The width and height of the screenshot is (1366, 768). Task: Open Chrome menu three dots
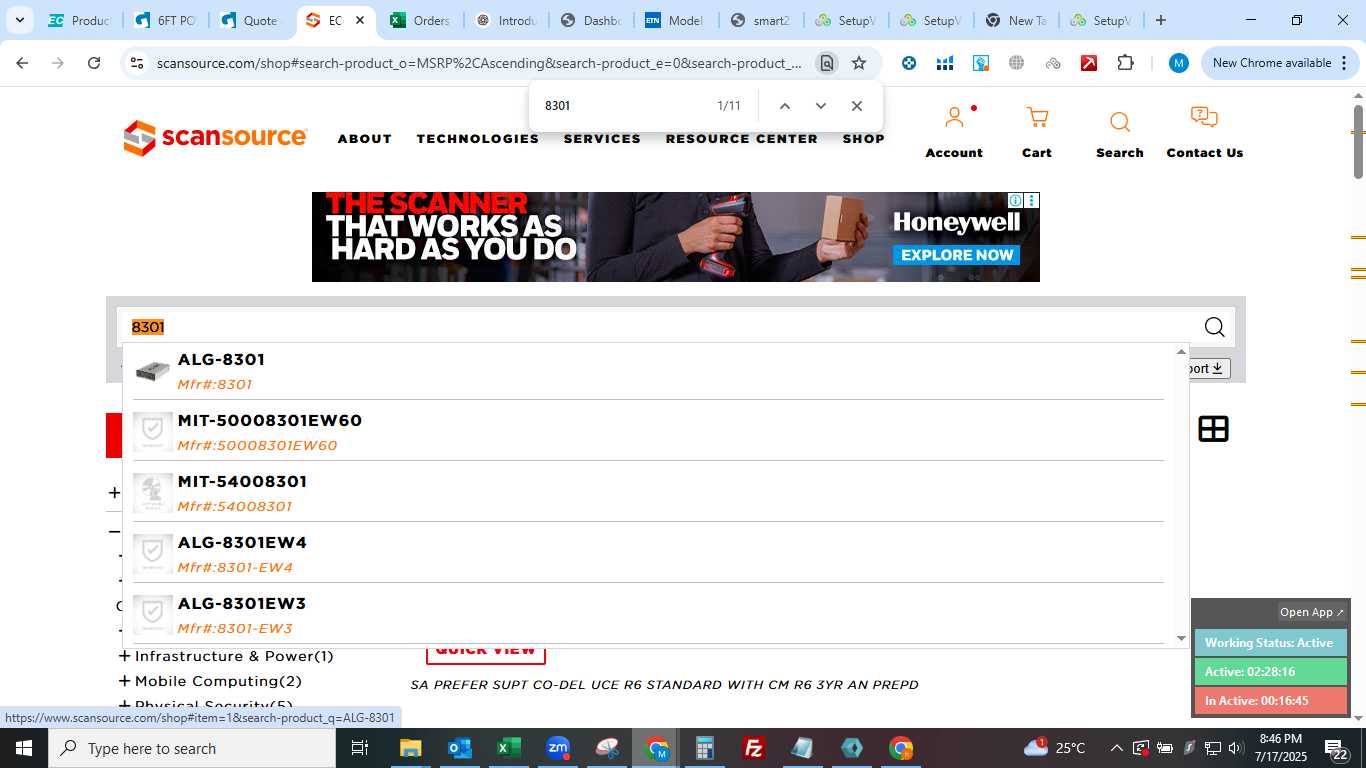click(1343, 63)
